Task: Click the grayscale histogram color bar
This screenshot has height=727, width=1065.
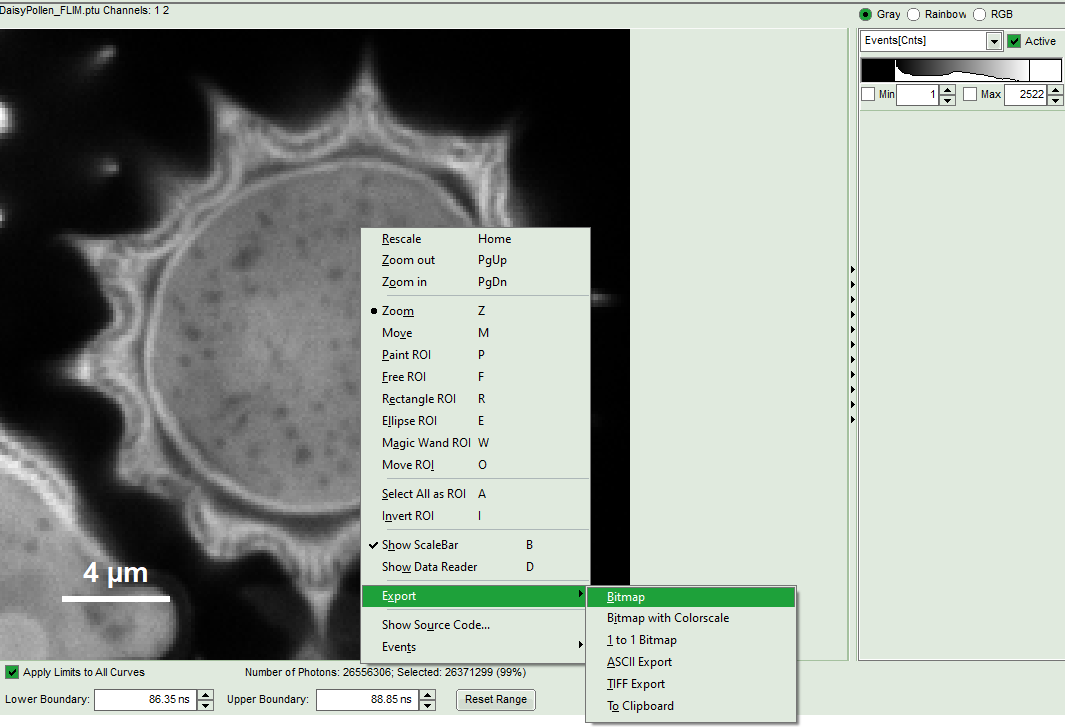Action: click(x=960, y=70)
